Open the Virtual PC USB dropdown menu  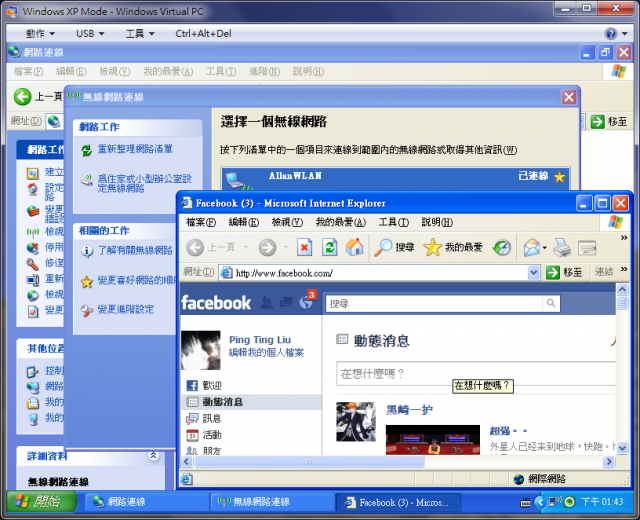(90, 33)
